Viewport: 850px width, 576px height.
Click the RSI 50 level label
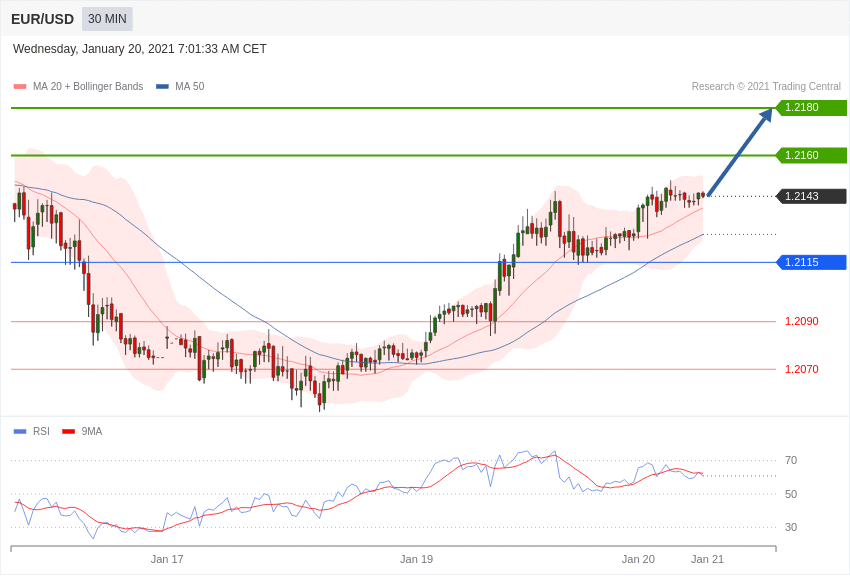[x=791, y=494]
